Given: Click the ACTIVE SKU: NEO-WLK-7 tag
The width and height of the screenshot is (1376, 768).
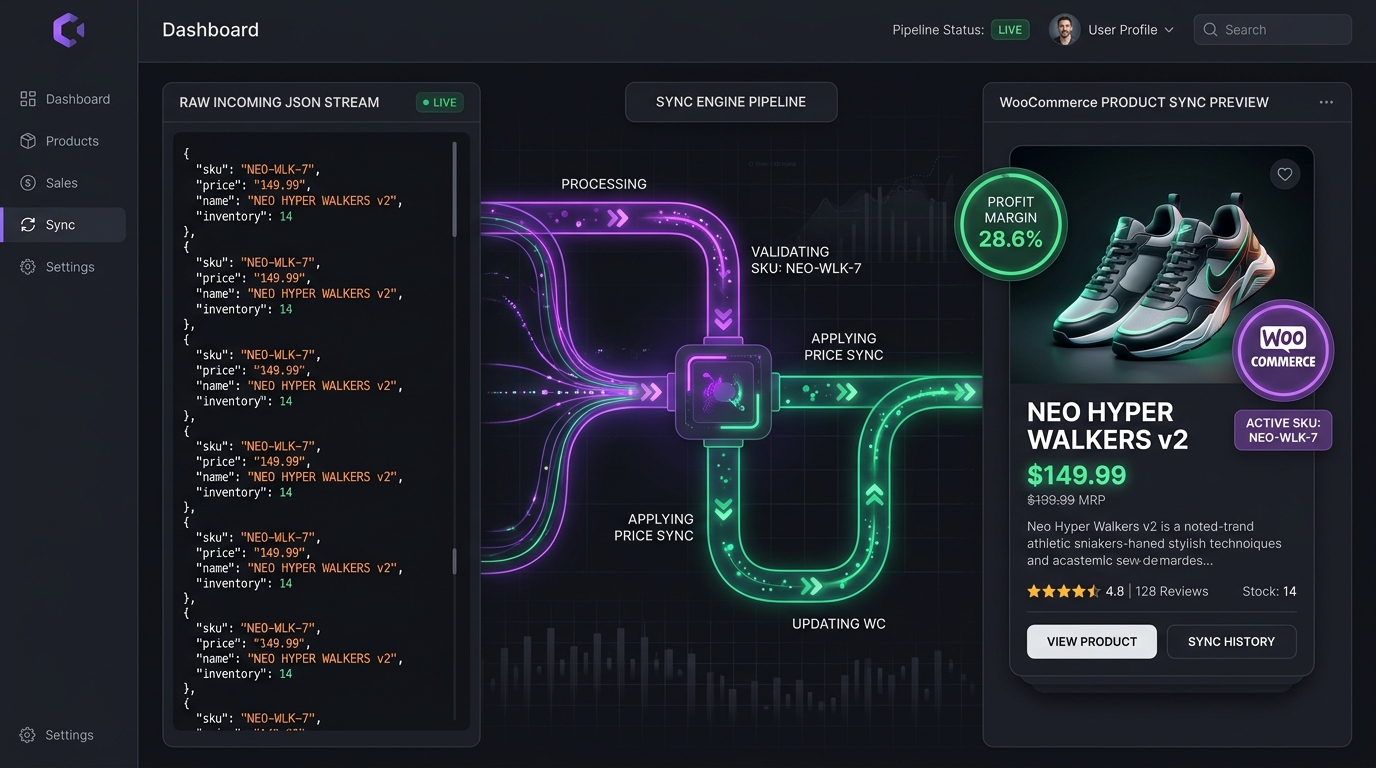Looking at the screenshot, I should coord(1283,430).
